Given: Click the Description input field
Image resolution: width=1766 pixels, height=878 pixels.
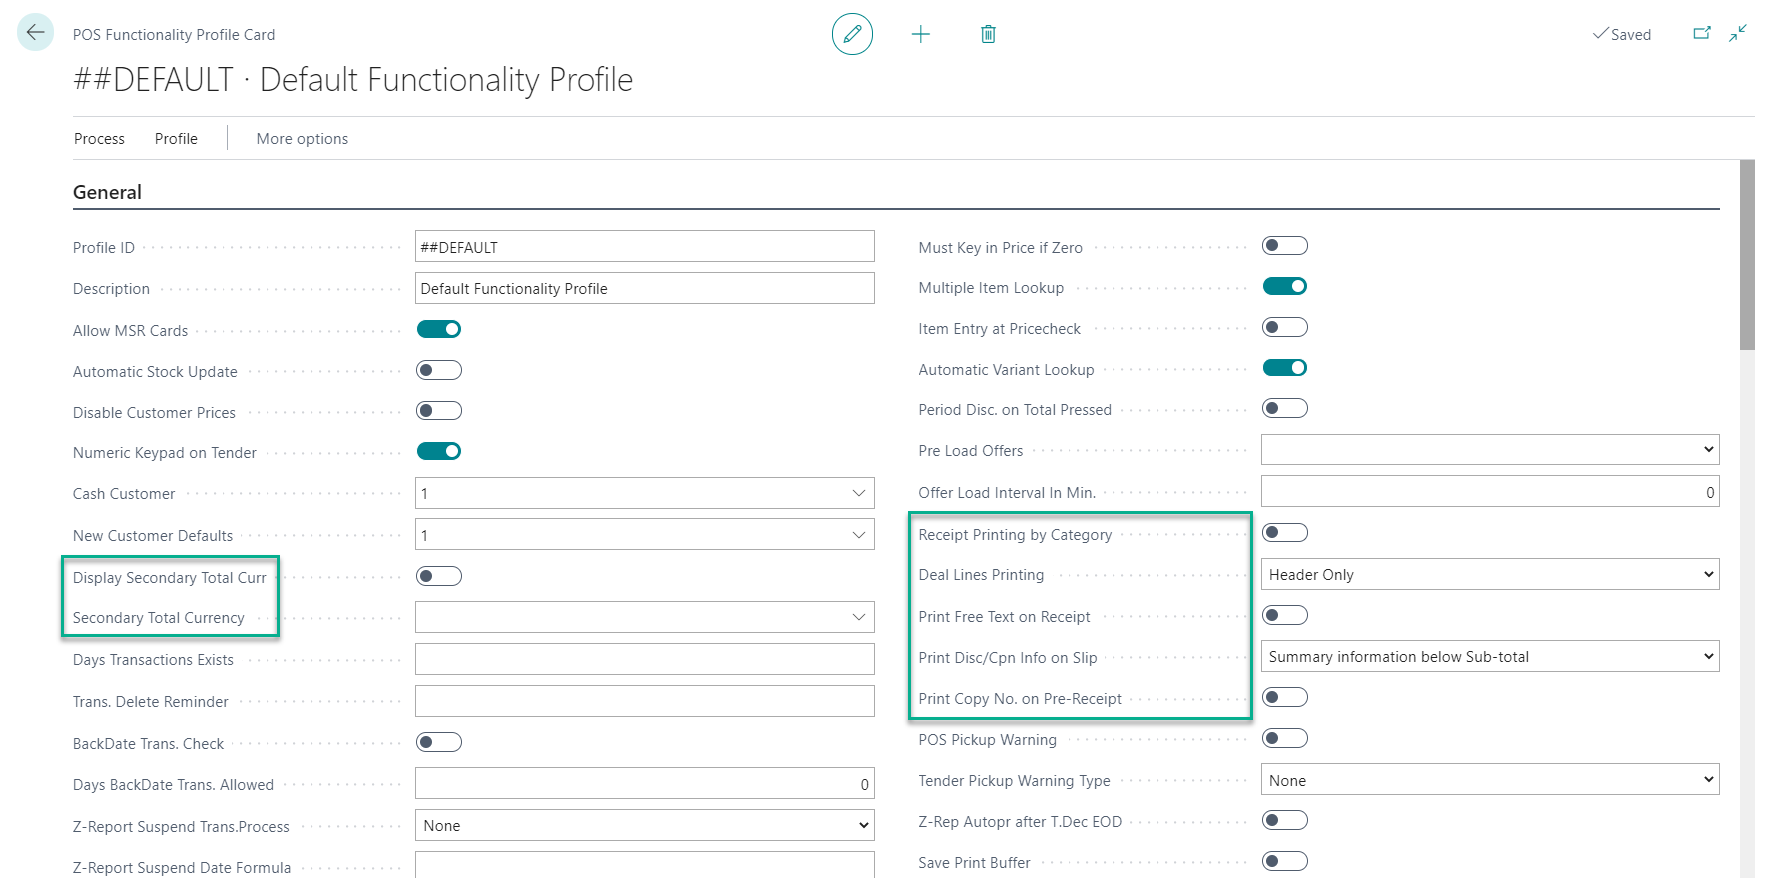Looking at the screenshot, I should [644, 288].
